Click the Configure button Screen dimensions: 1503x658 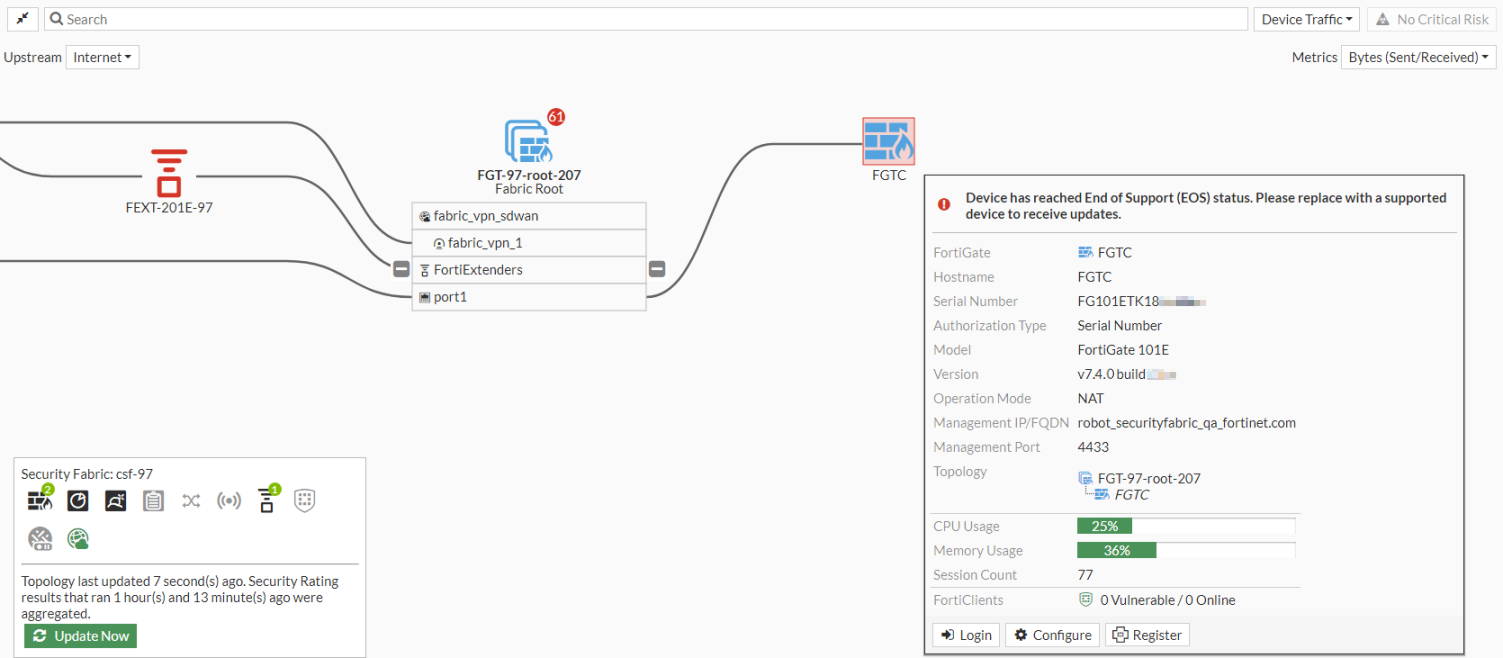[1052, 635]
